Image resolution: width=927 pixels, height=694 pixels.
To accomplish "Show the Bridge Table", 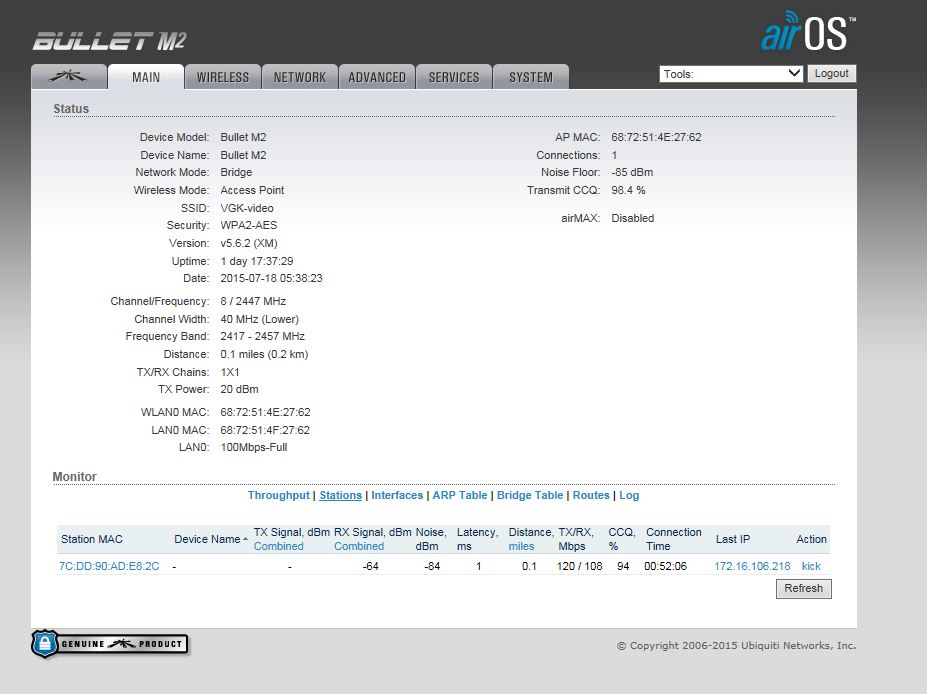I will point(530,495).
